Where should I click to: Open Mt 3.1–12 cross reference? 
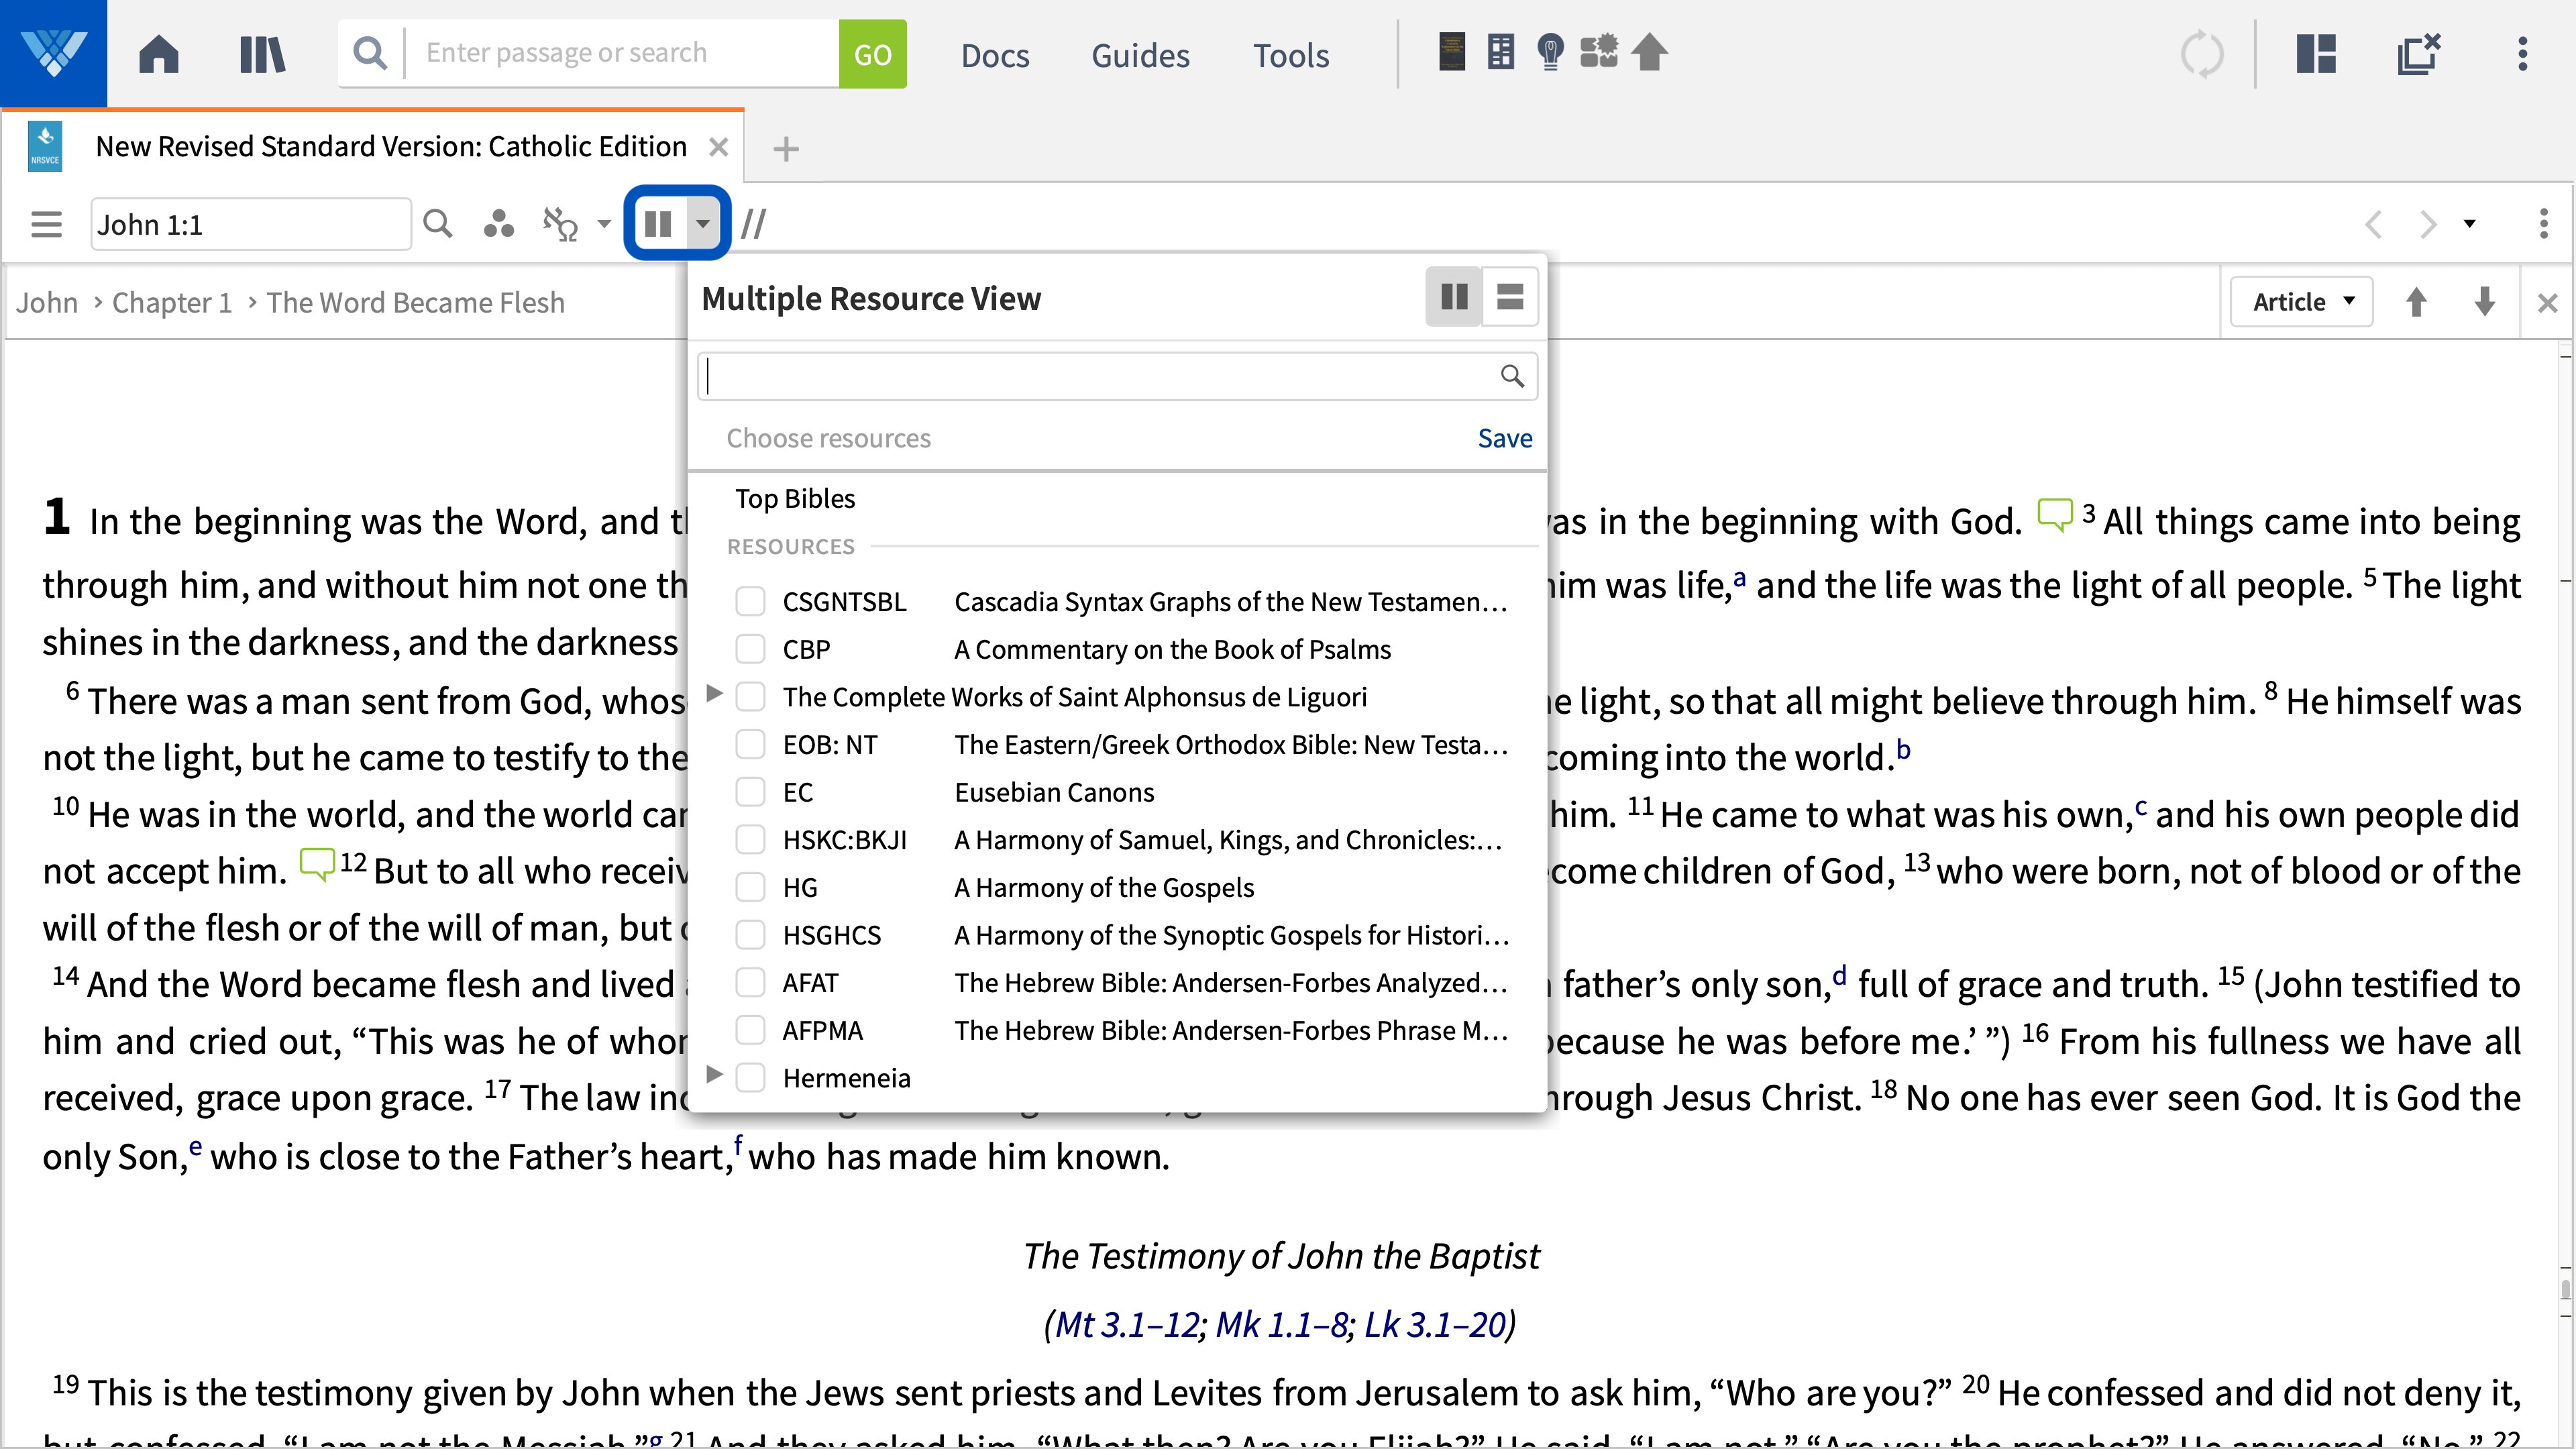1127,1324
